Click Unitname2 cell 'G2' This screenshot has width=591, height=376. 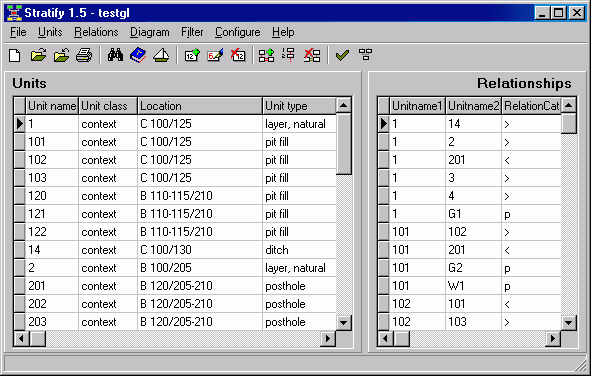tap(473, 268)
